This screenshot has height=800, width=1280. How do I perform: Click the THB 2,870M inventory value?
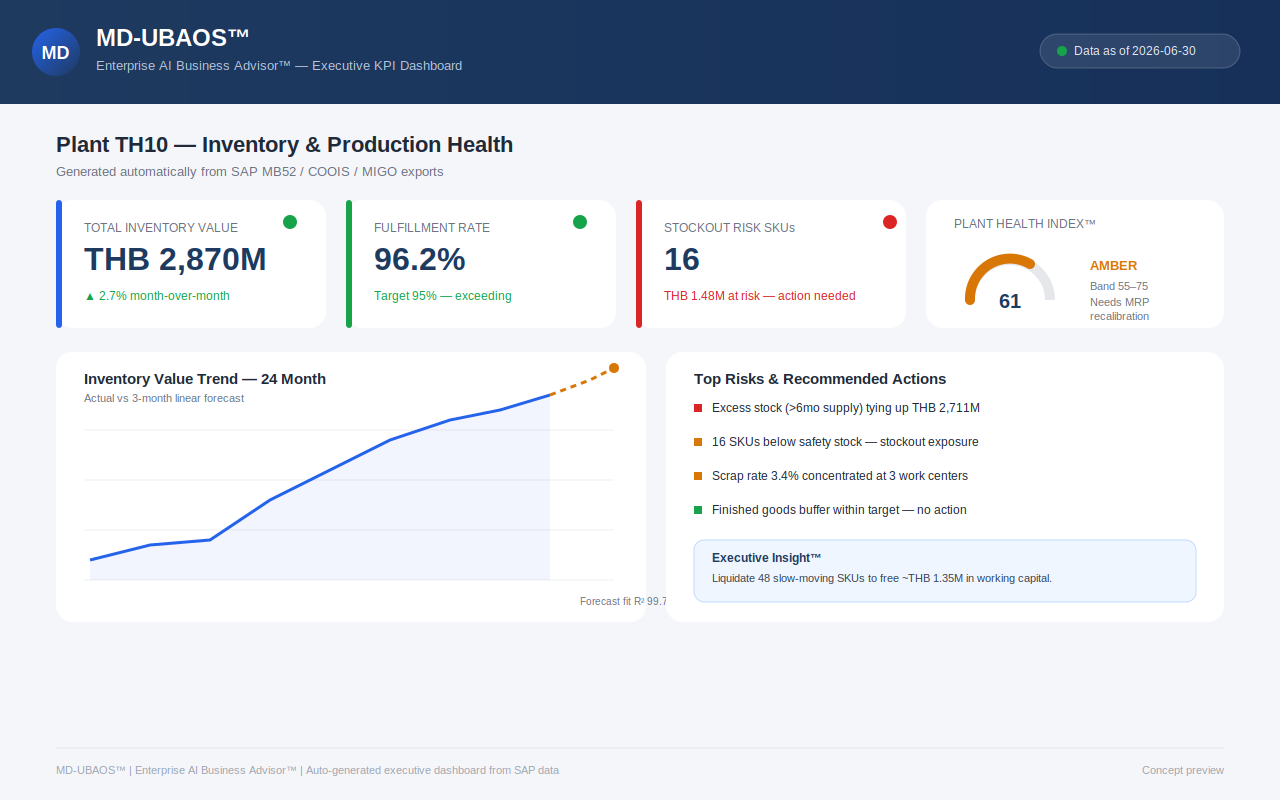pos(175,260)
